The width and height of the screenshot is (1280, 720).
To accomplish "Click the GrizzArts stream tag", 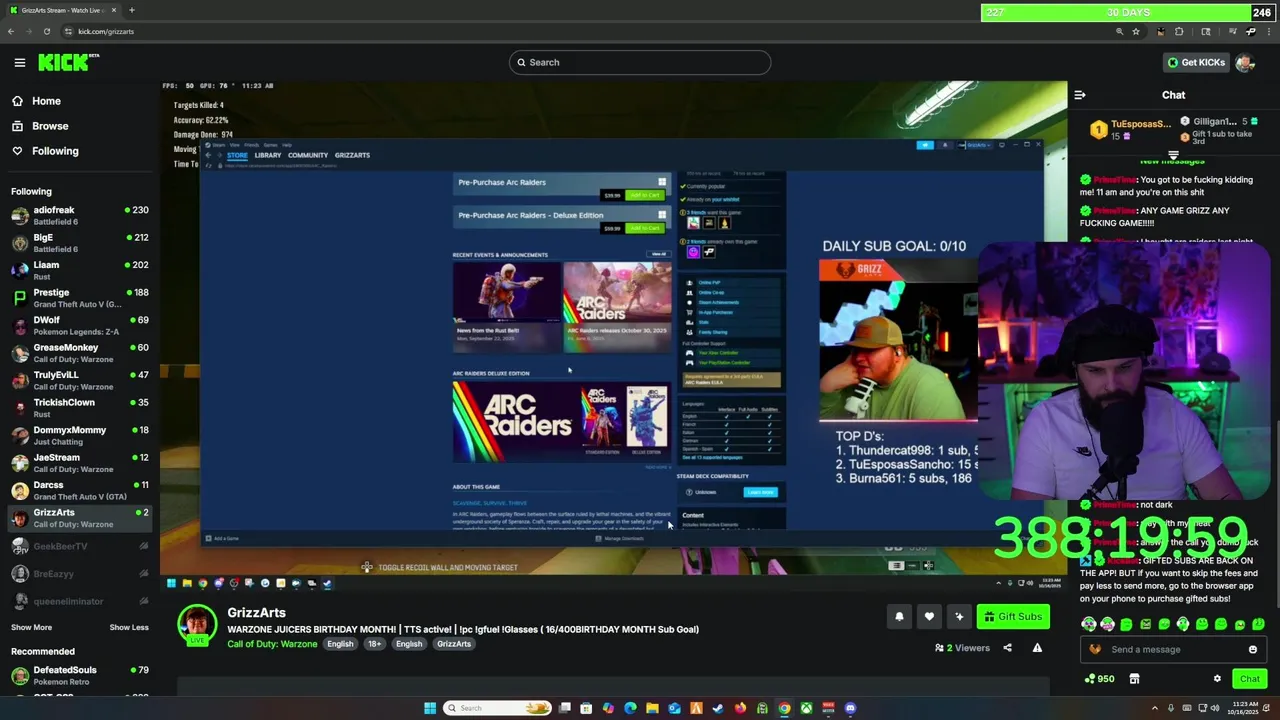I will 454,644.
